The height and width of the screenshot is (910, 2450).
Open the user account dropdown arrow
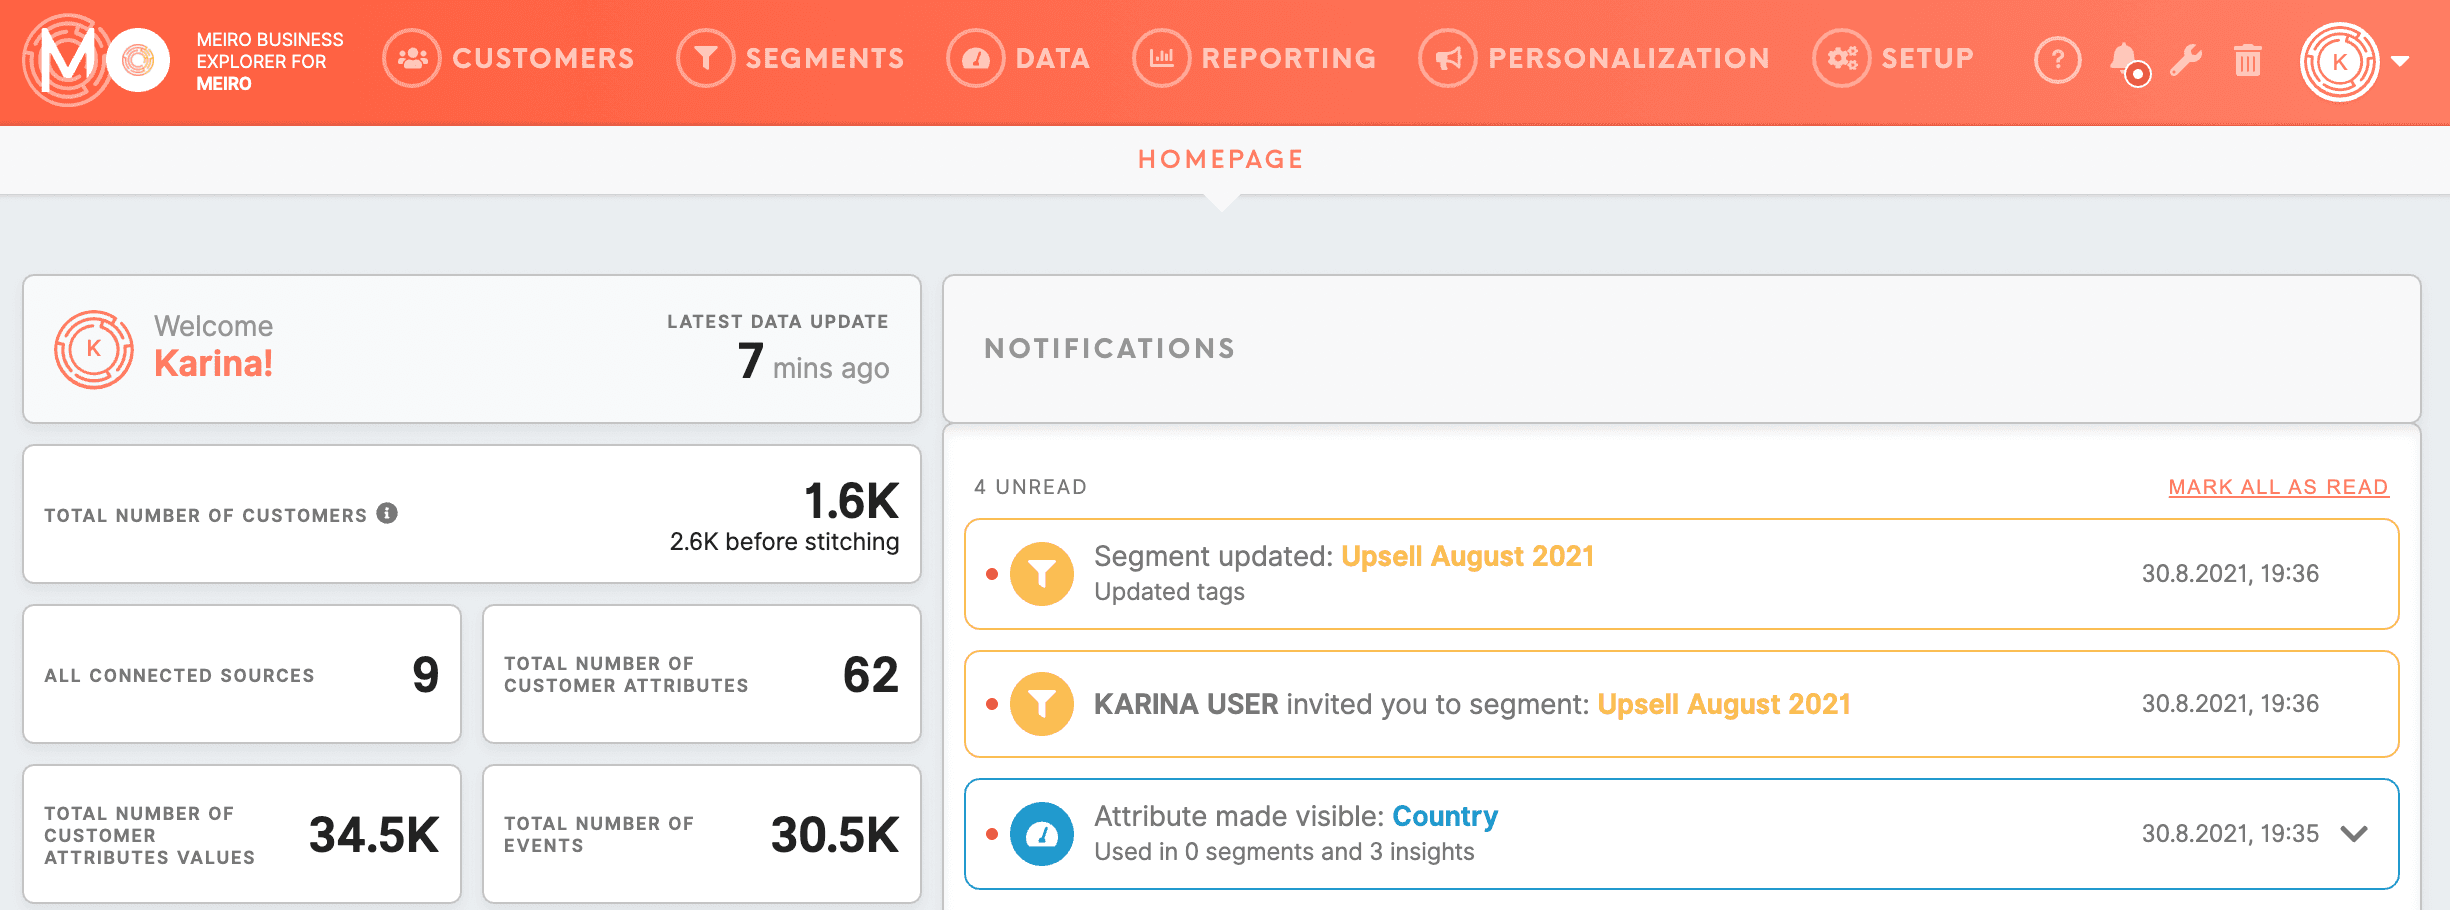pos(2400,60)
